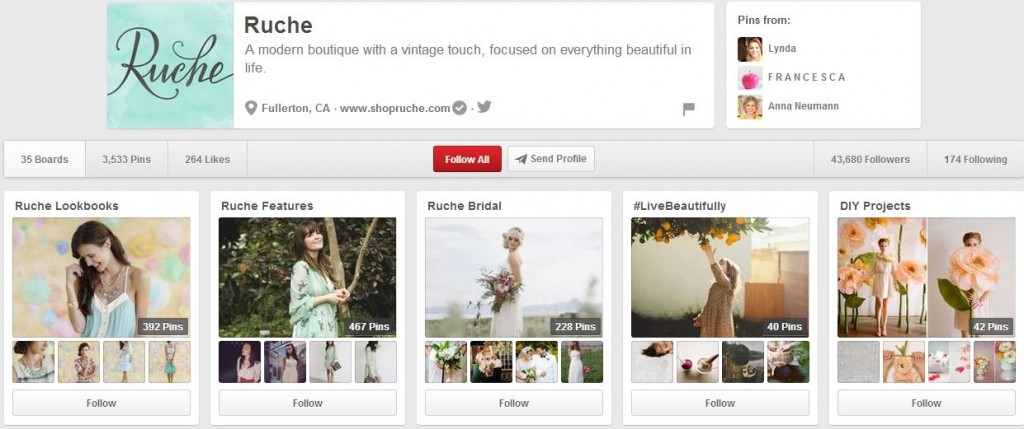Image resolution: width=1024 pixels, height=429 pixels.
Task: Open second small thumbnail under Ruche Bridal
Action: click(491, 362)
